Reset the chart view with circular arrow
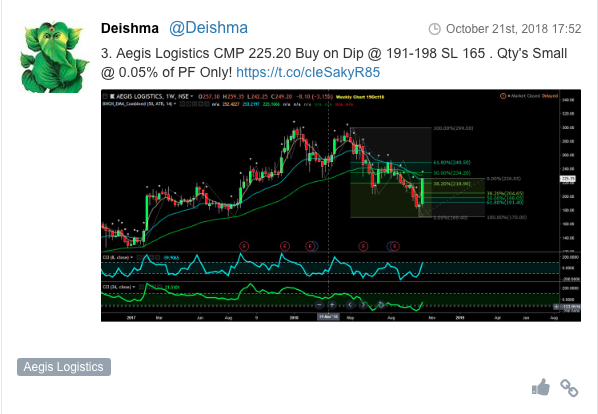 [x=381, y=305]
